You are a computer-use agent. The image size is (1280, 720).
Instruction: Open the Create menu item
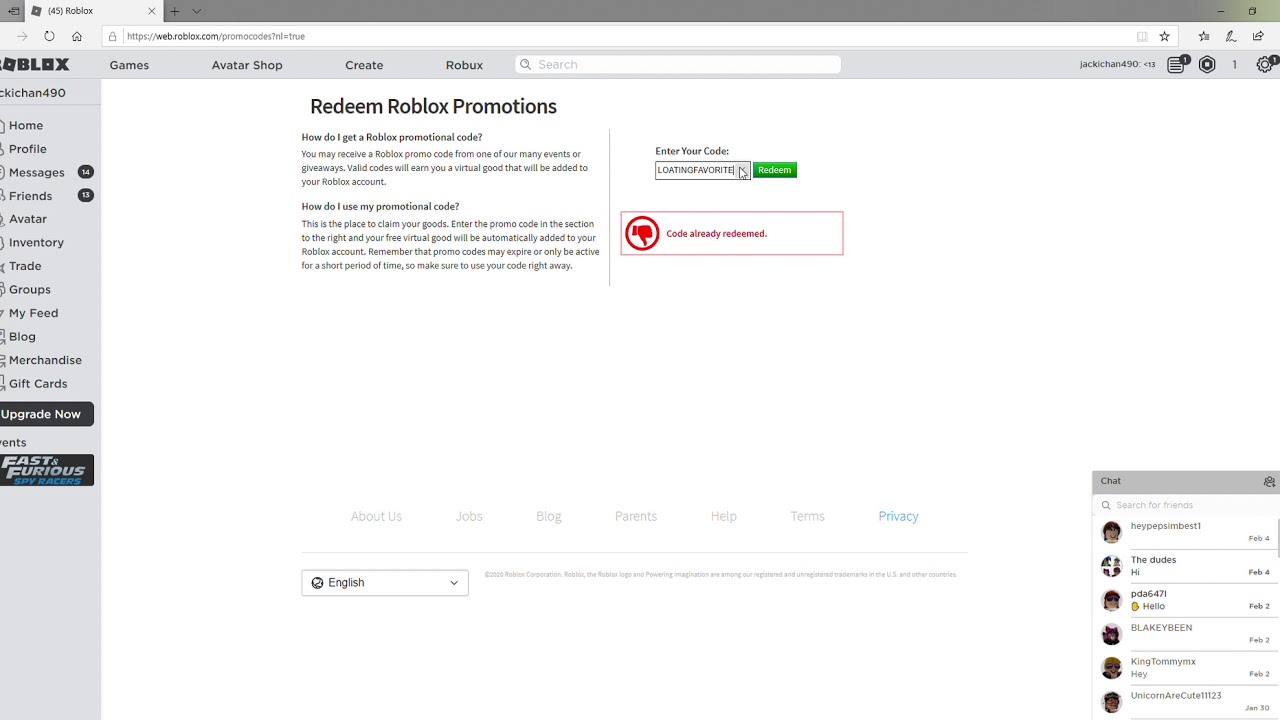click(x=364, y=65)
